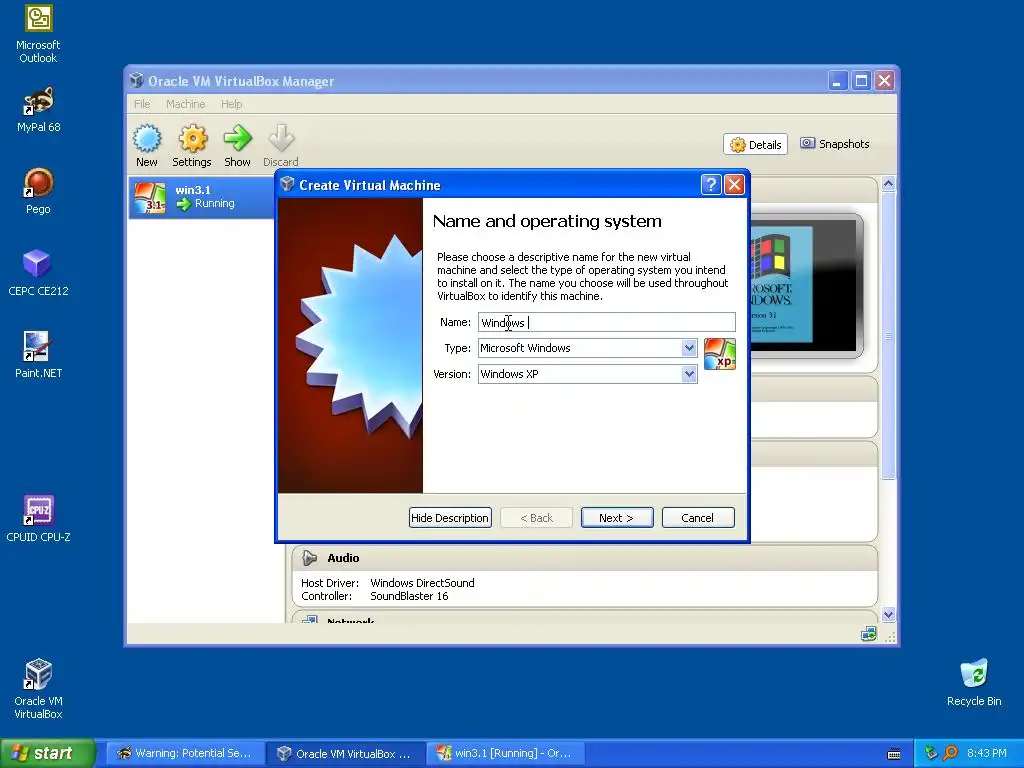
Task: Click the Name text field
Action: tap(607, 322)
